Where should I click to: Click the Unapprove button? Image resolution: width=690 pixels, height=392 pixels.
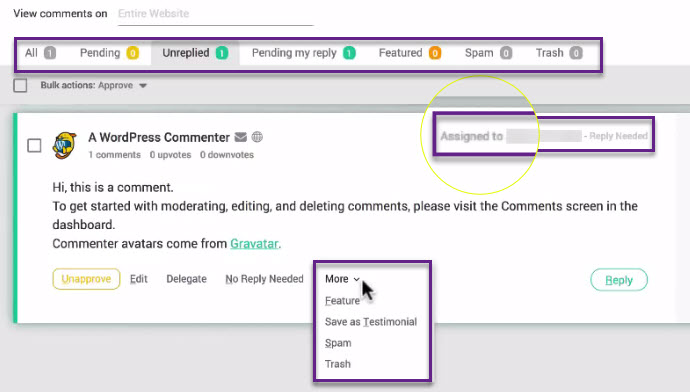click(x=86, y=279)
